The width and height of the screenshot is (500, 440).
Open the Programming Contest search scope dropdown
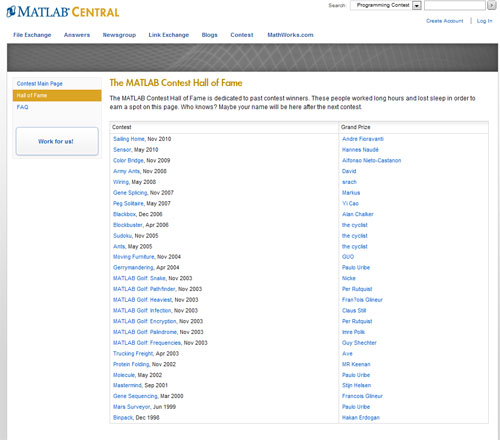386,5
